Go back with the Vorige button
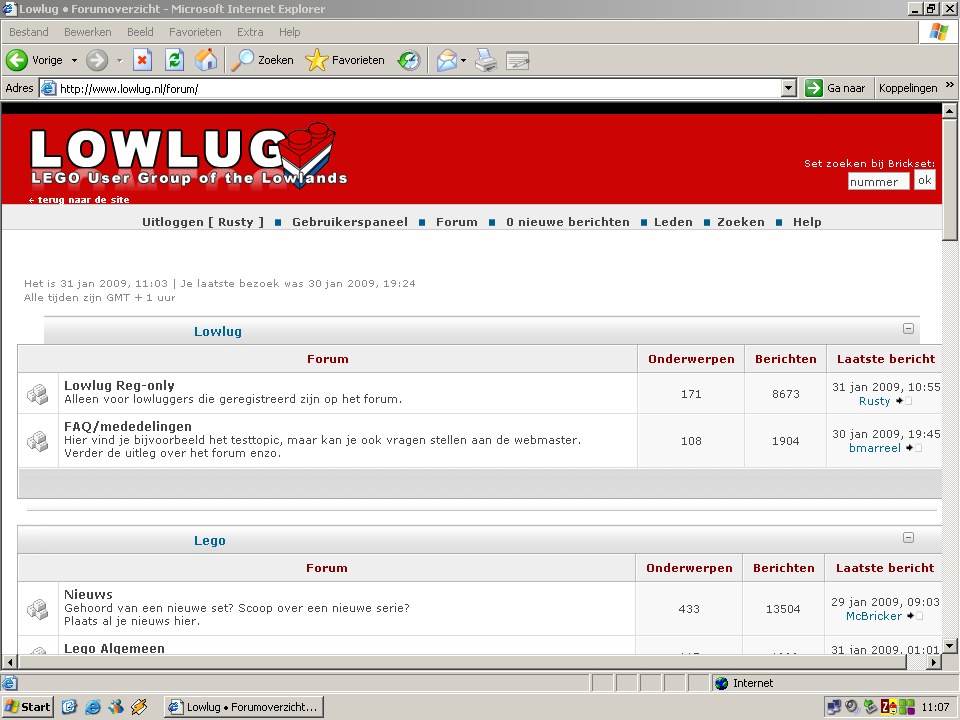Image resolution: width=960 pixels, height=720 pixels. [x=34, y=60]
